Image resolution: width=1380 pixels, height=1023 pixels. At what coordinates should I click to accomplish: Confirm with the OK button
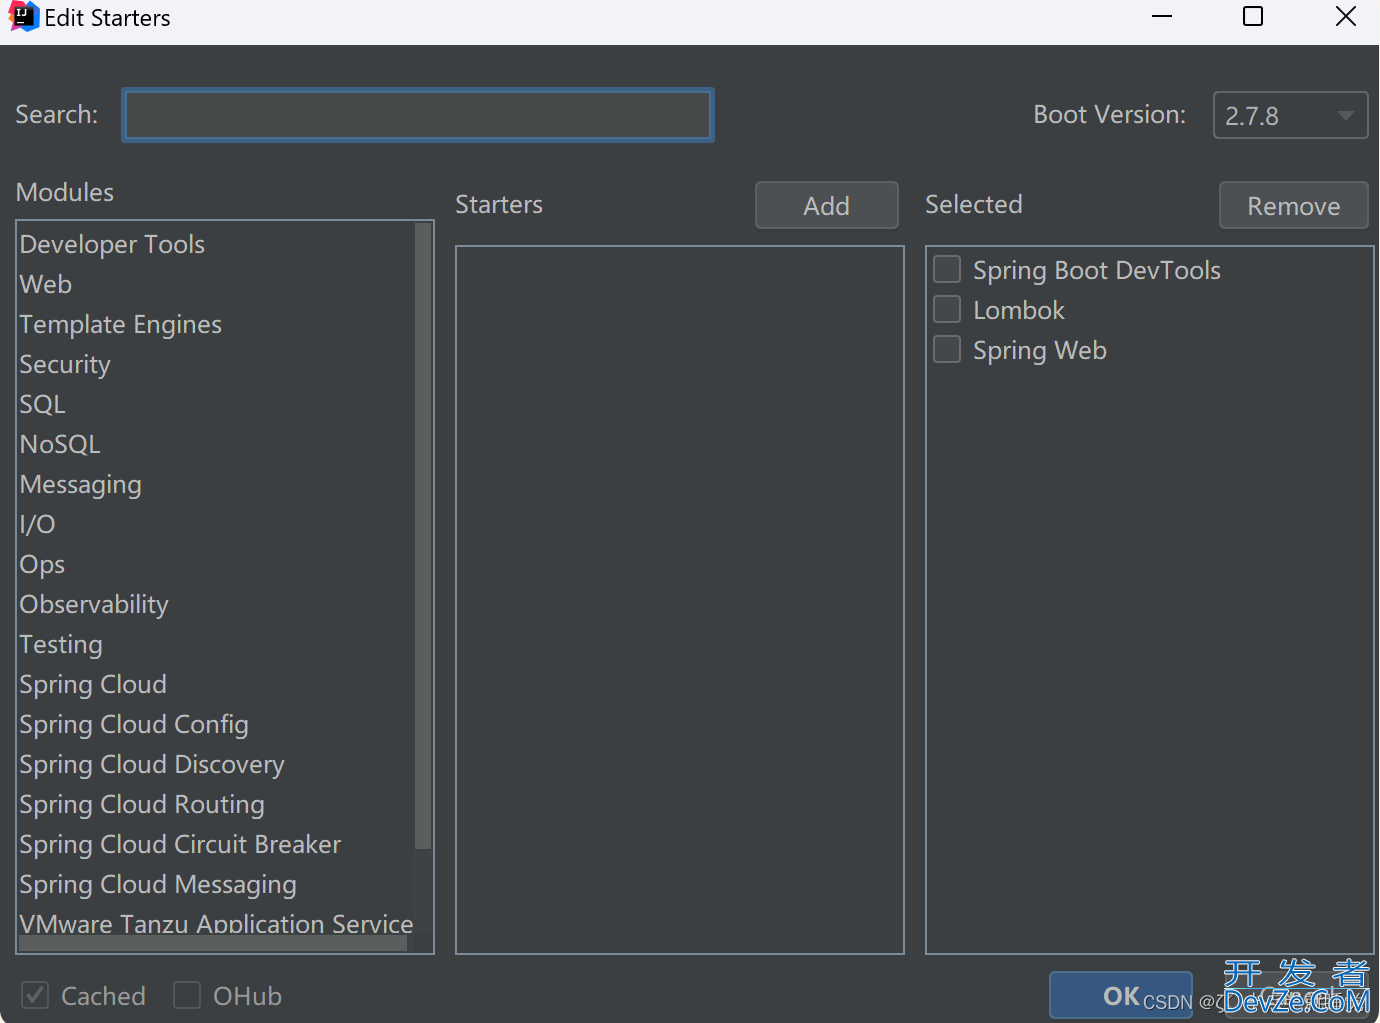pyautogui.click(x=1121, y=995)
